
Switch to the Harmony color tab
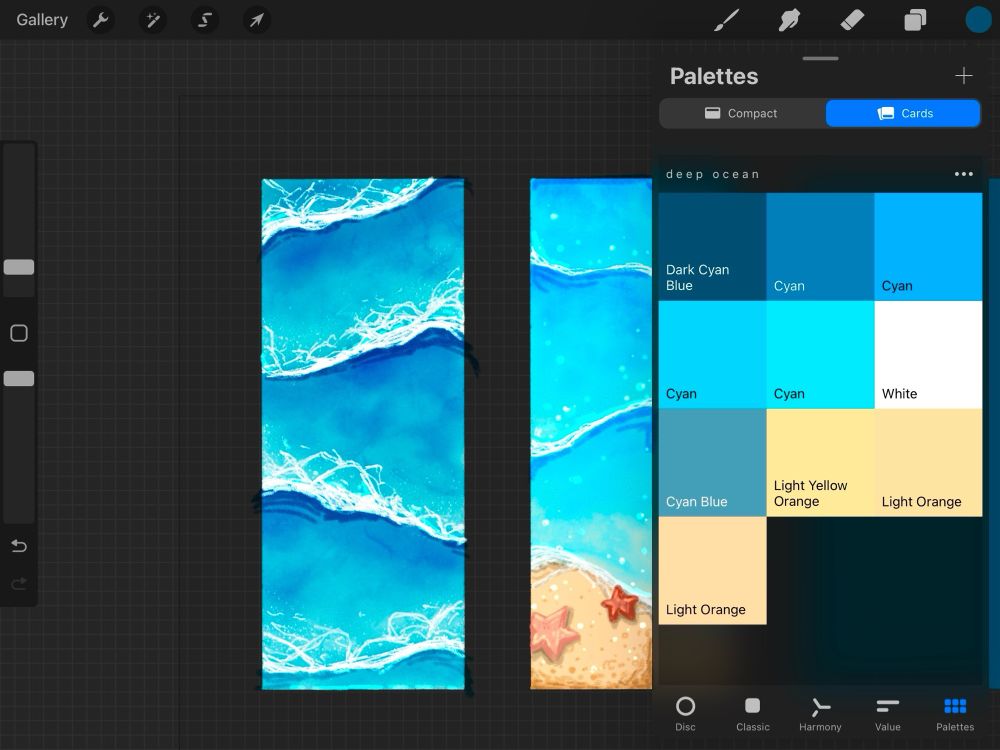pyautogui.click(x=820, y=714)
